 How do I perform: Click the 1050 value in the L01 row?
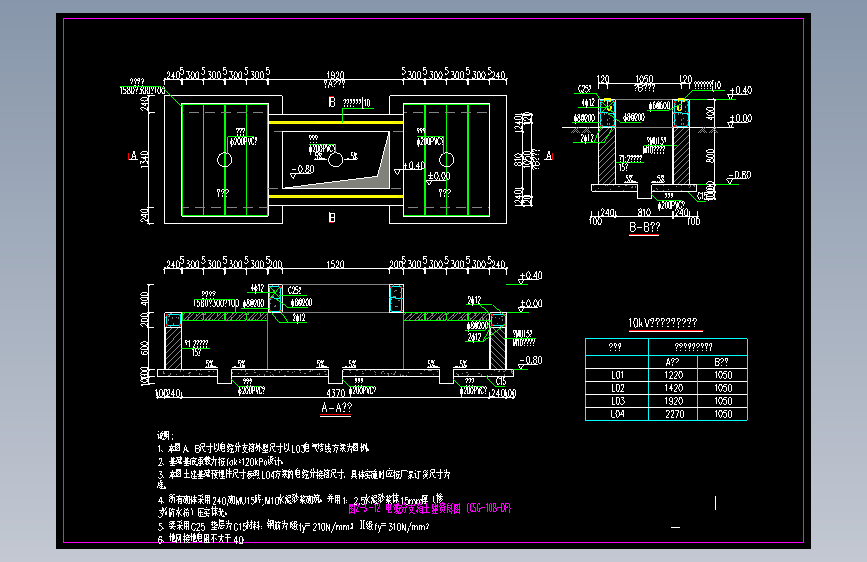coord(723,375)
